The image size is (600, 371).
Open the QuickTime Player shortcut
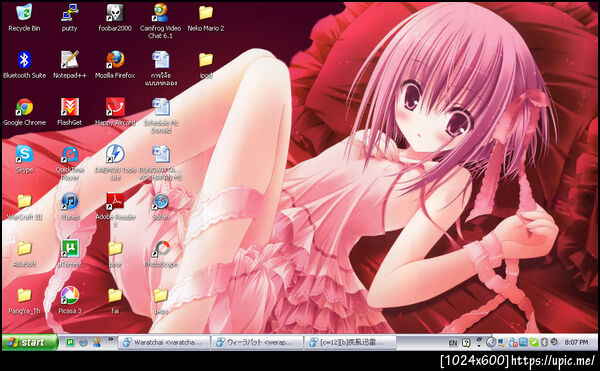tap(70, 163)
